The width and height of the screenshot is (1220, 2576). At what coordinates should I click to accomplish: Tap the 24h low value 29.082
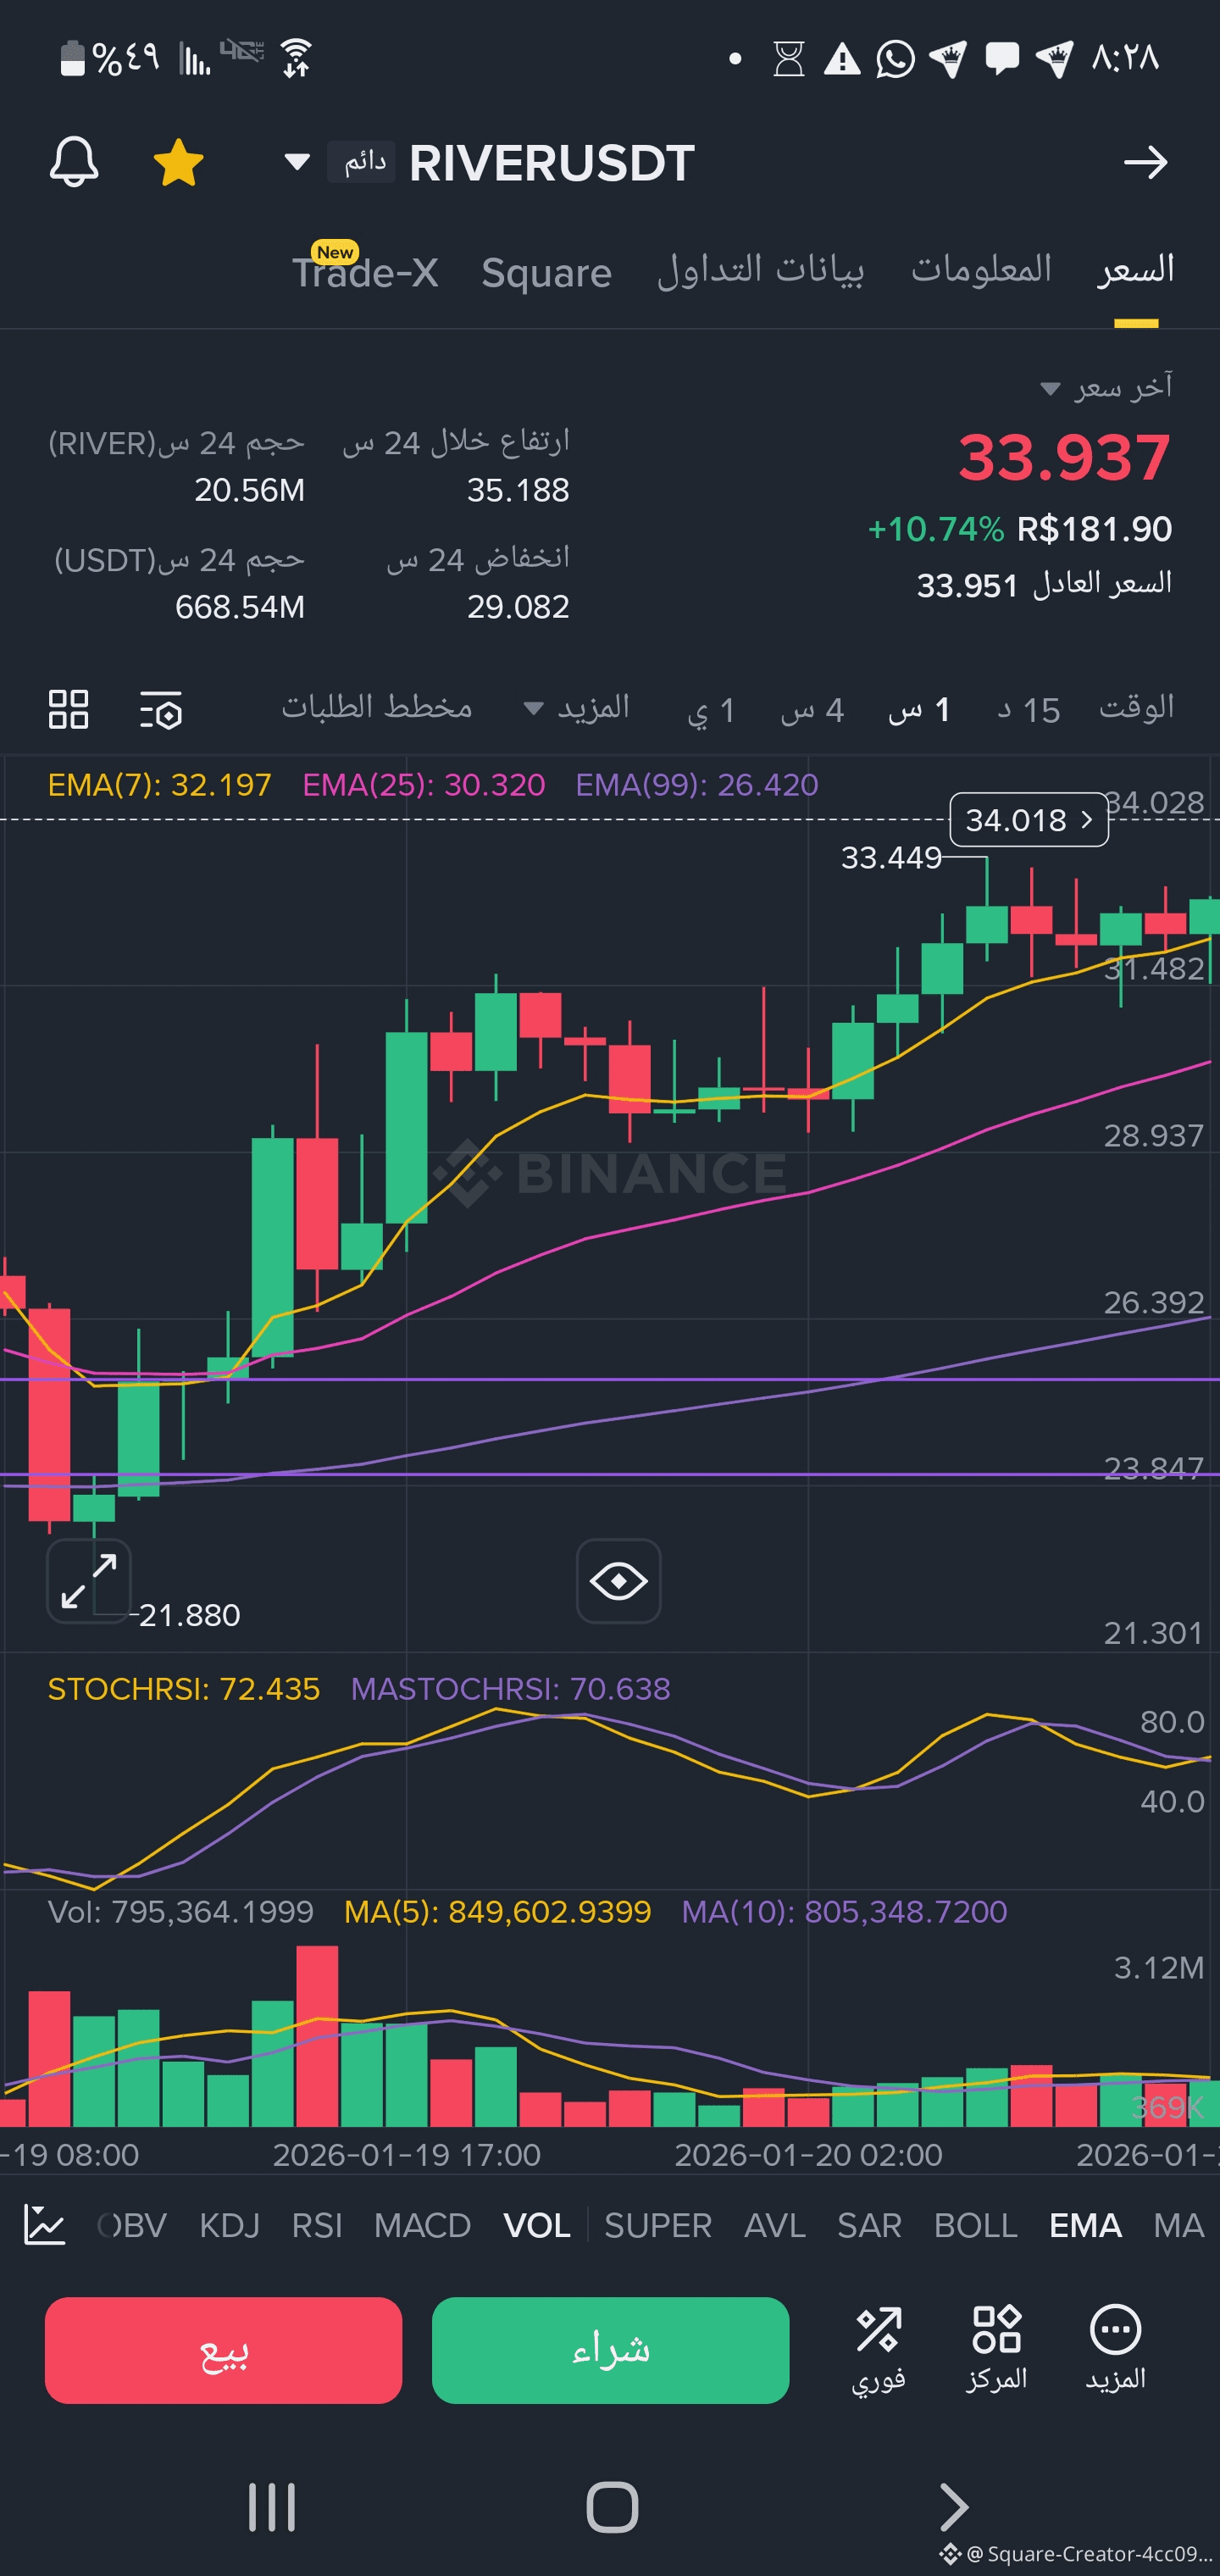tap(518, 606)
